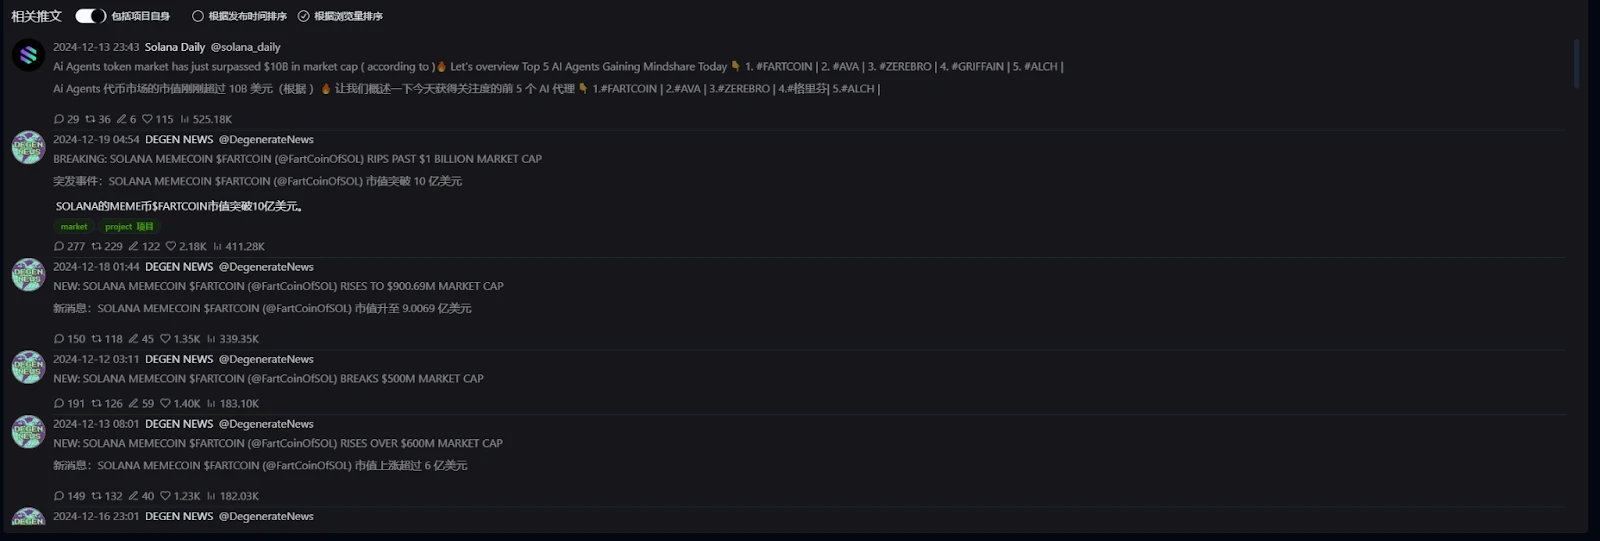Click views chart icon showing 183.10K

(211, 404)
